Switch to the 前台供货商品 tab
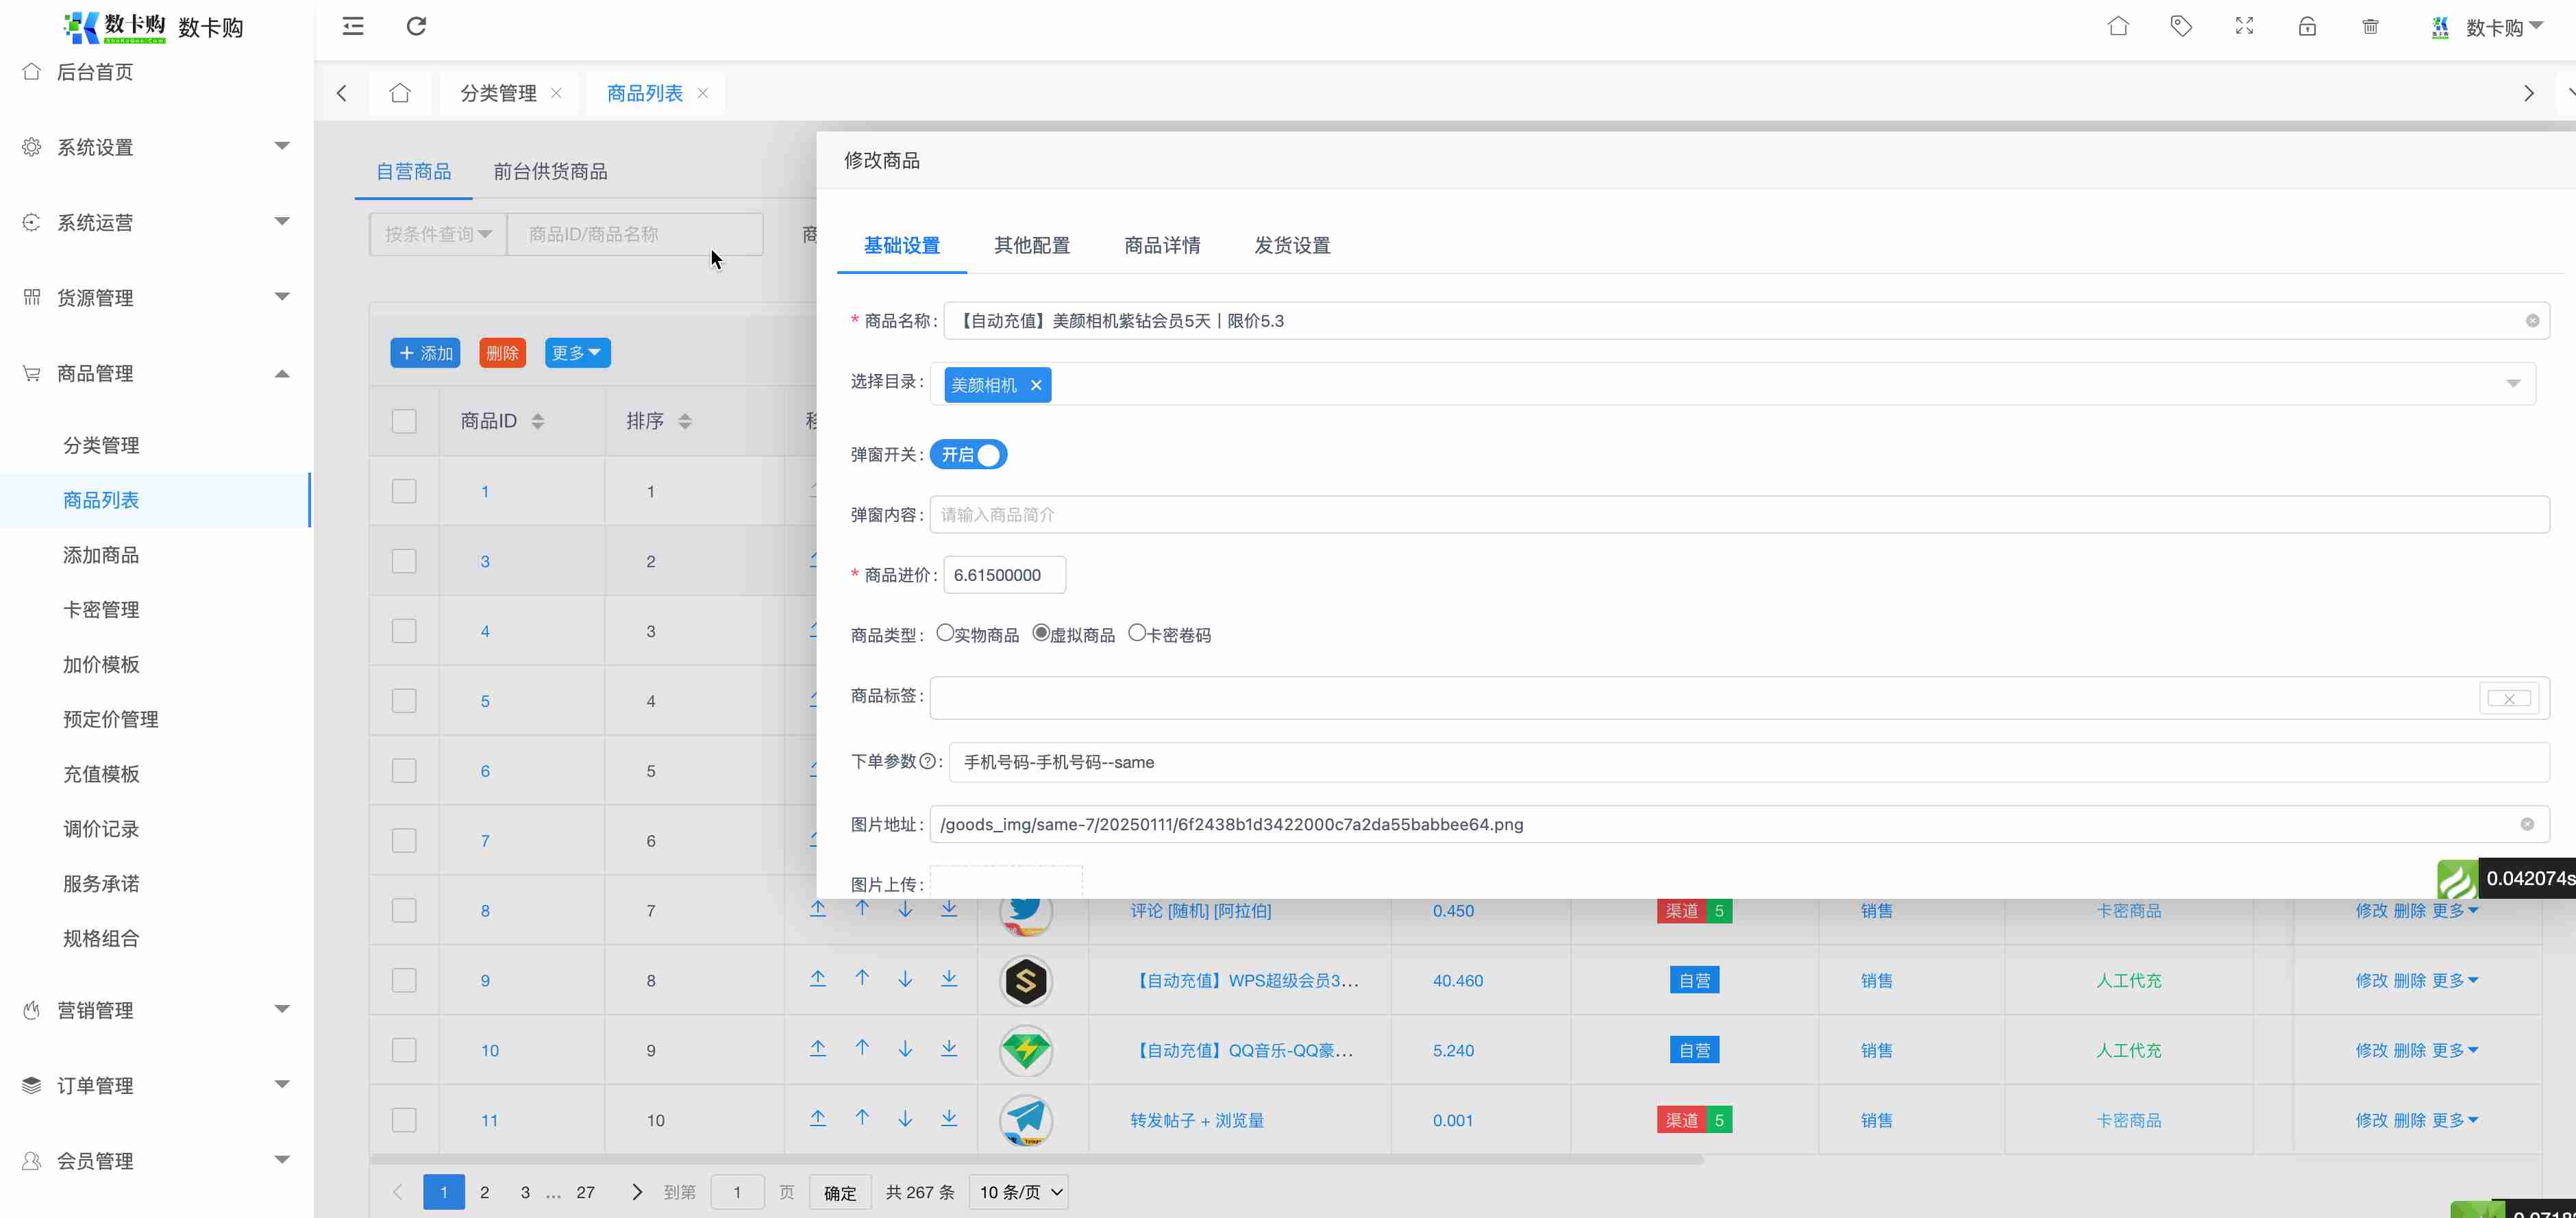The image size is (2576, 1218). [550, 172]
